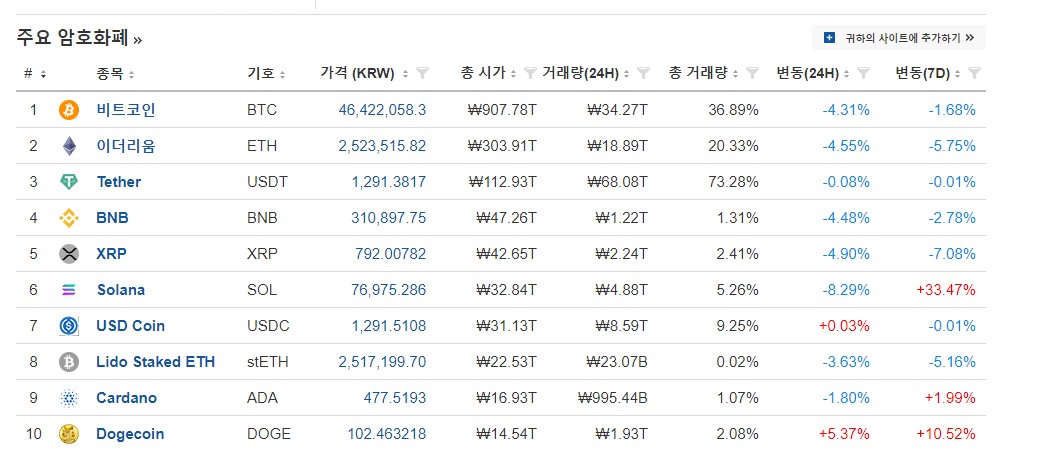Viewport: 1038px width, 461px height.
Task: Sort by 변동(24H) column arrows
Action: click(x=846, y=74)
